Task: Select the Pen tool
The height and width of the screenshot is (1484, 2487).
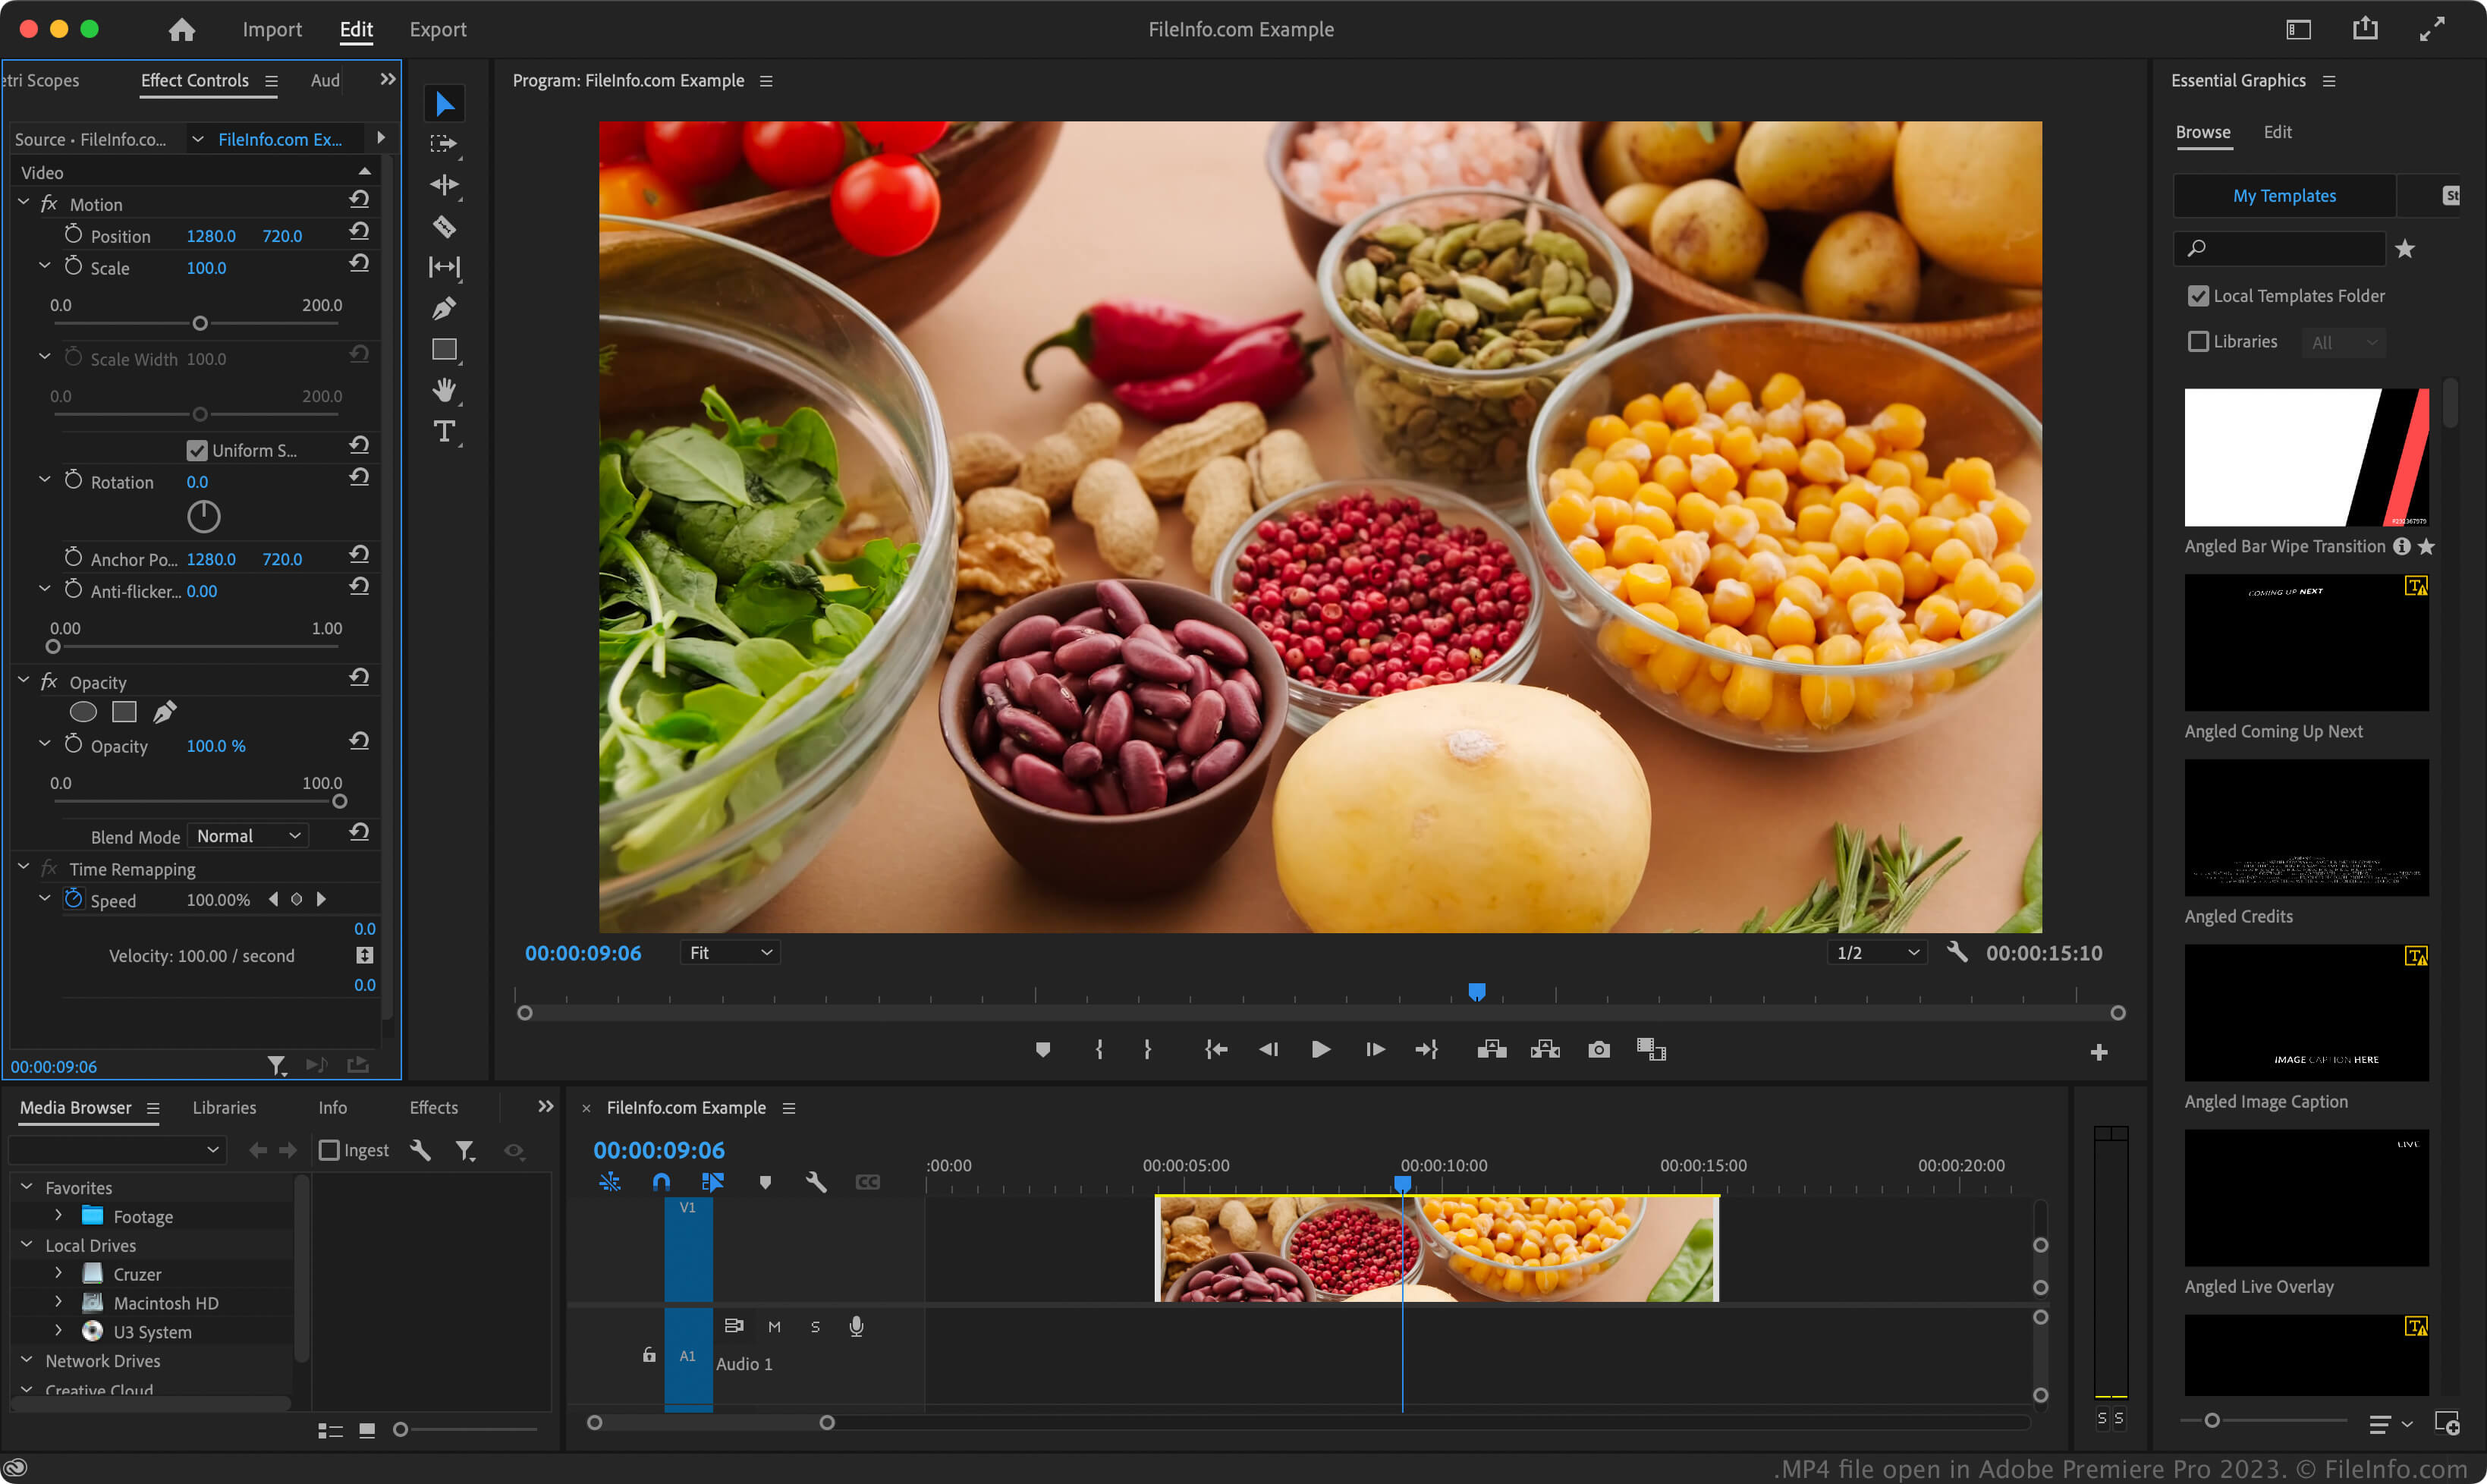Action: pyautogui.click(x=444, y=308)
